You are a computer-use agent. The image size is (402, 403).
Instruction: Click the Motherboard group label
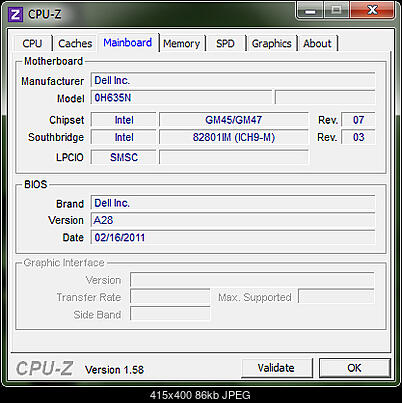click(53, 61)
